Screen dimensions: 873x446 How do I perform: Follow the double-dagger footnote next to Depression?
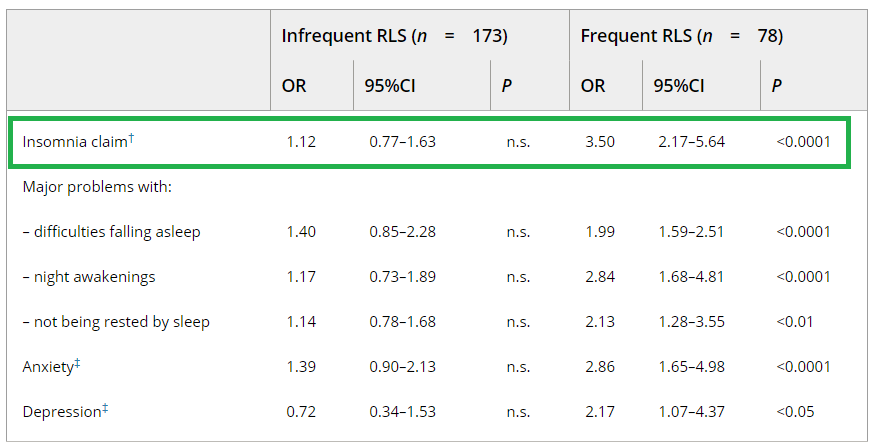coord(105,408)
